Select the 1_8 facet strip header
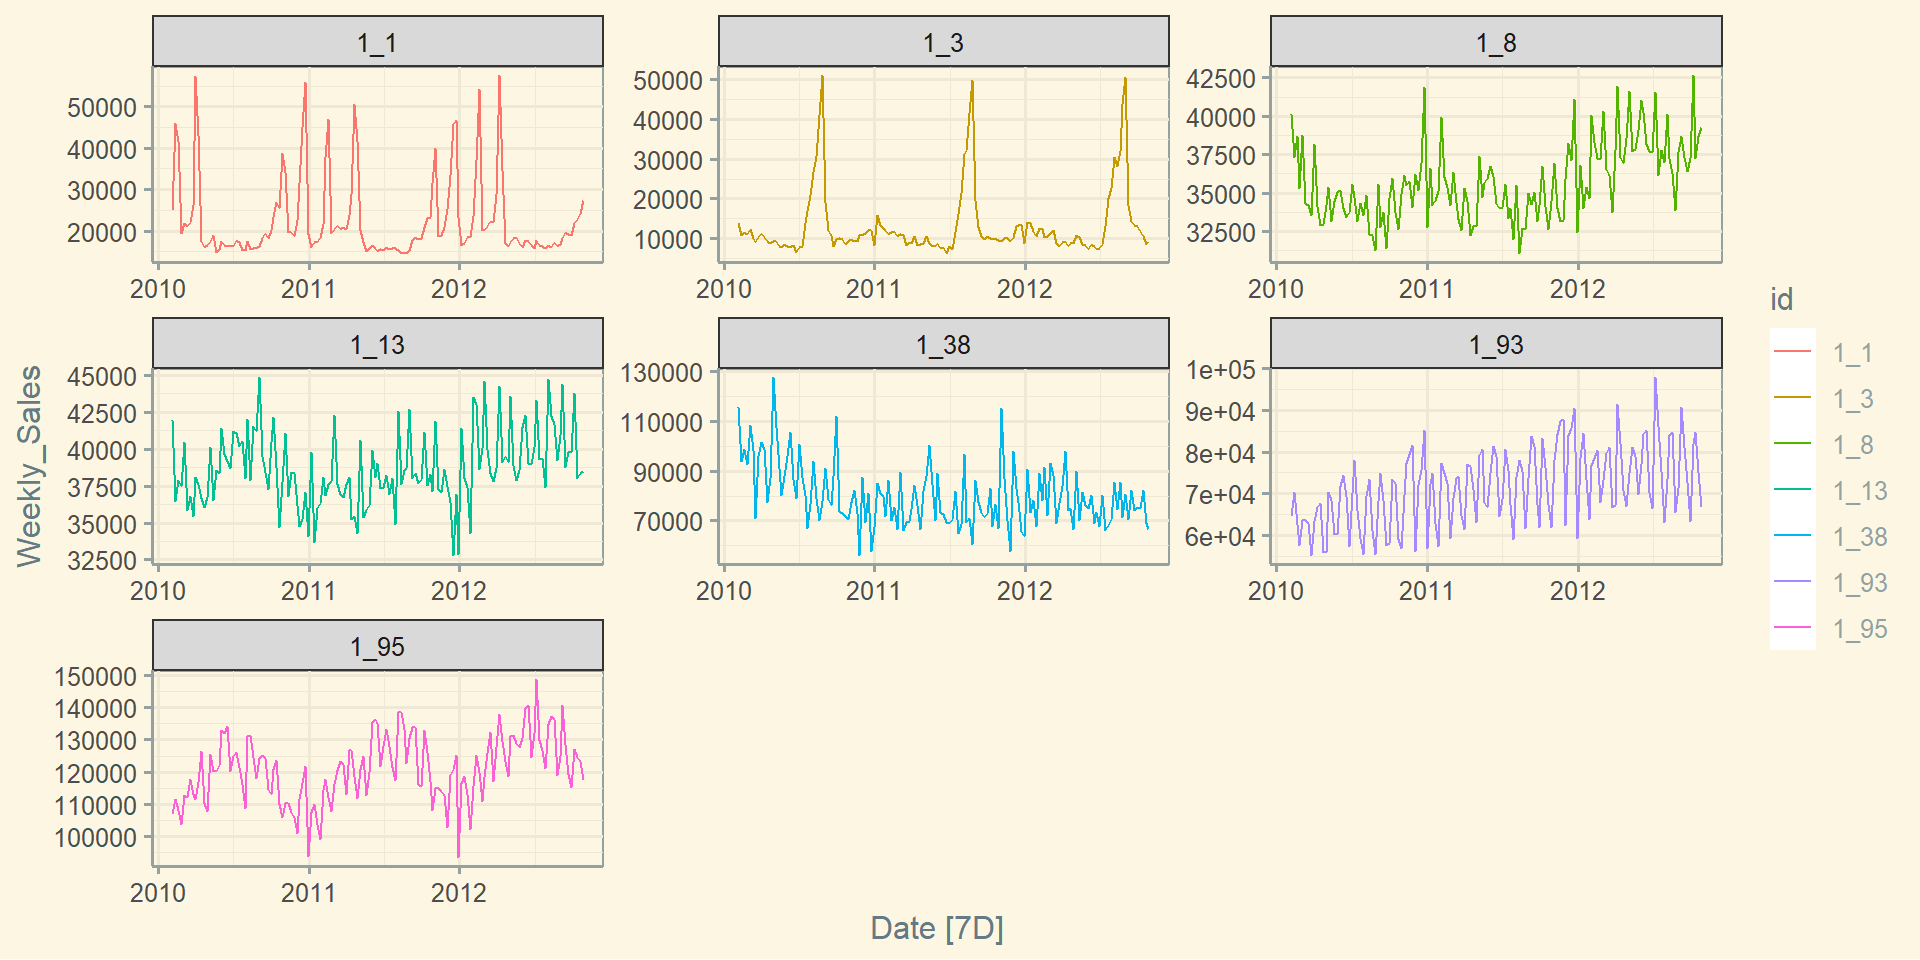 click(1496, 42)
